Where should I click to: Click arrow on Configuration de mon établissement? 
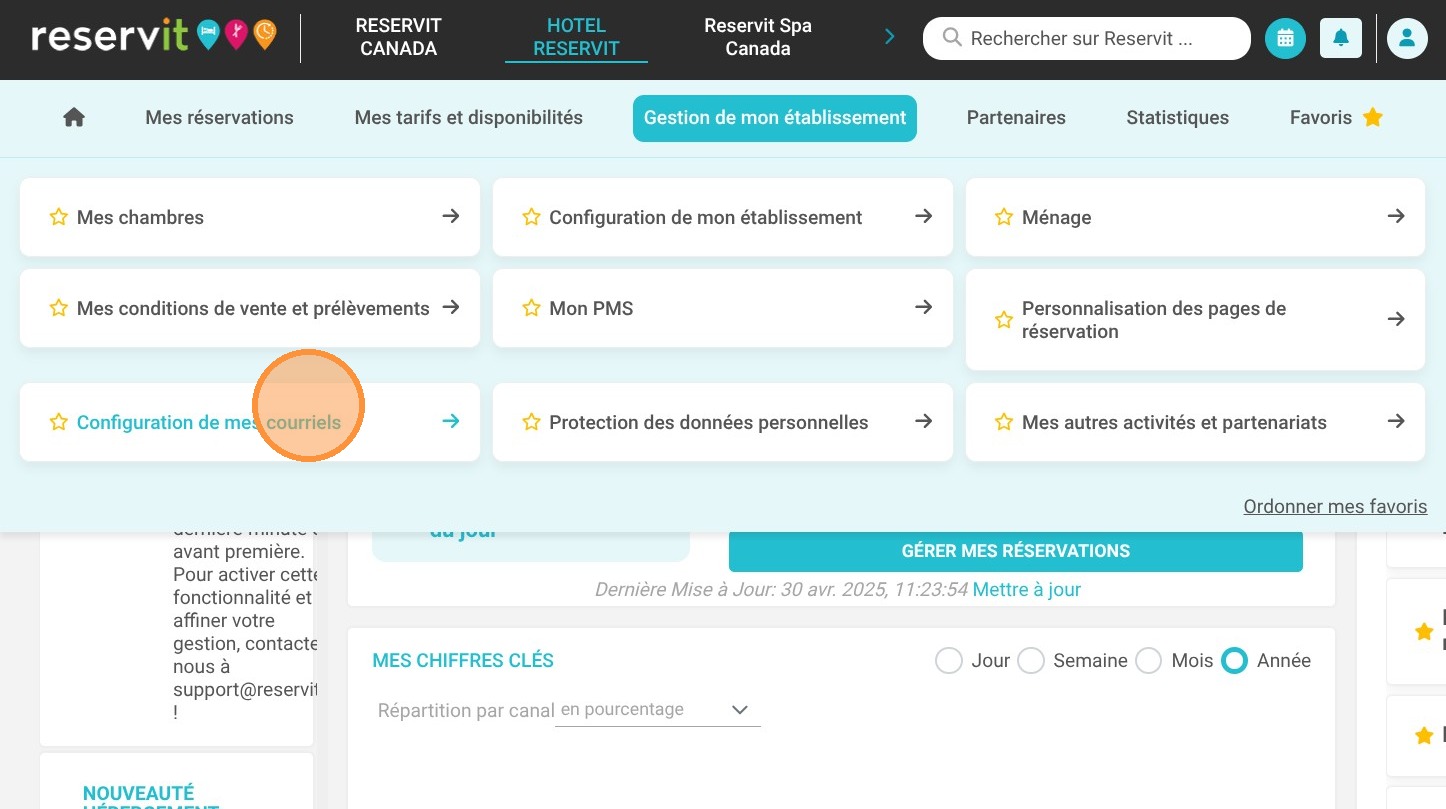[924, 216]
